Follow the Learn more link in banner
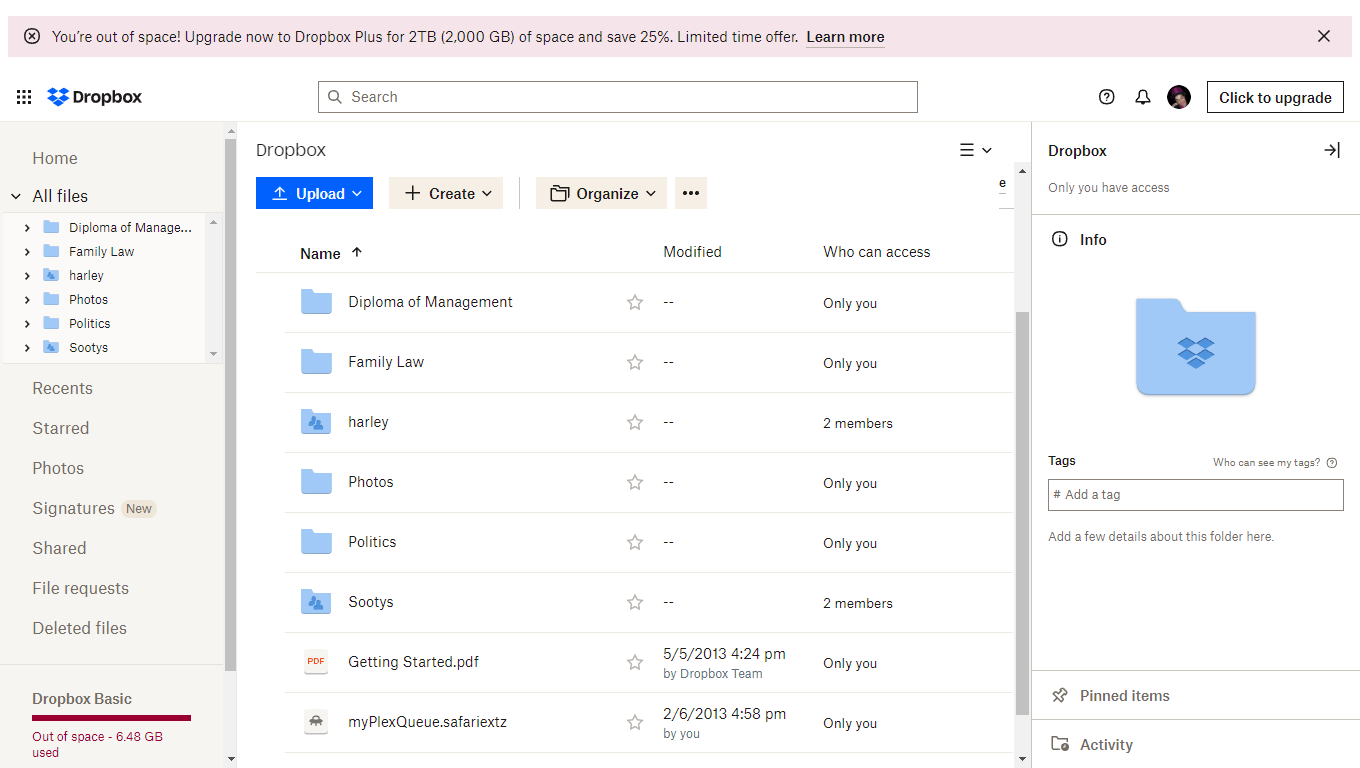Image resolution: width=1360 pixels, height=768 pixels. point(845,37)
